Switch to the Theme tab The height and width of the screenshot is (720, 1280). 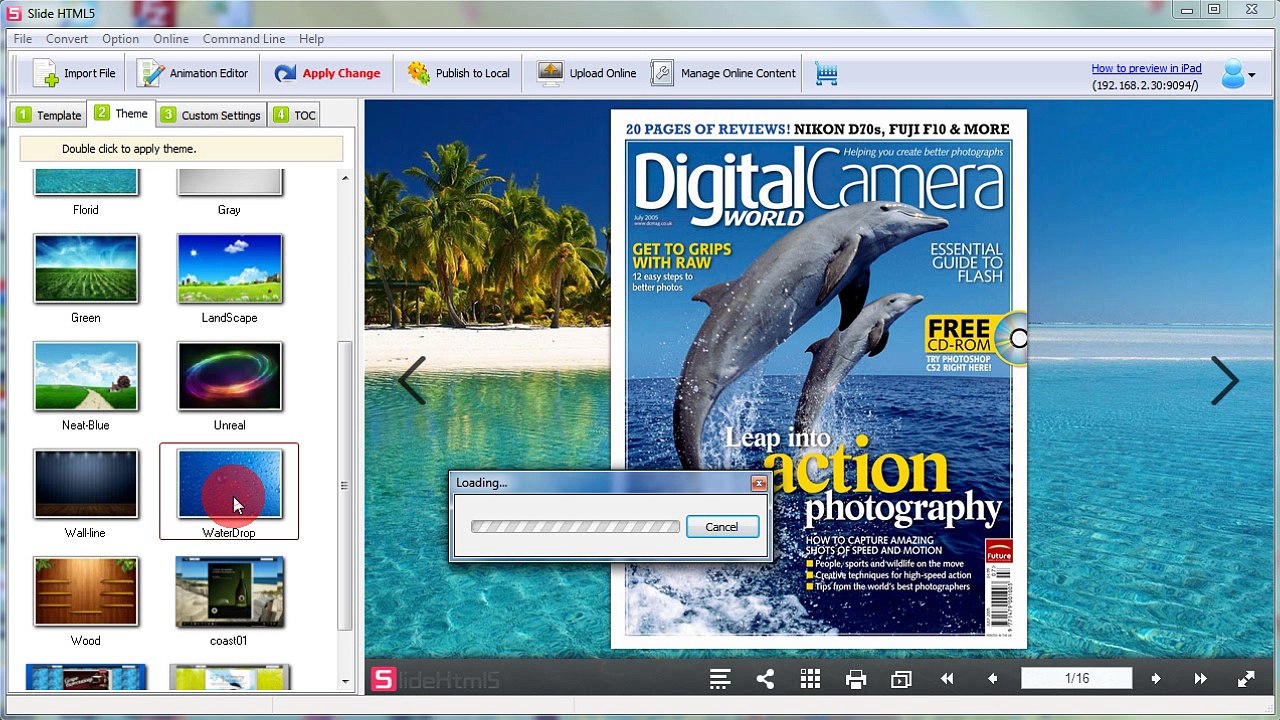pos(121,114)
